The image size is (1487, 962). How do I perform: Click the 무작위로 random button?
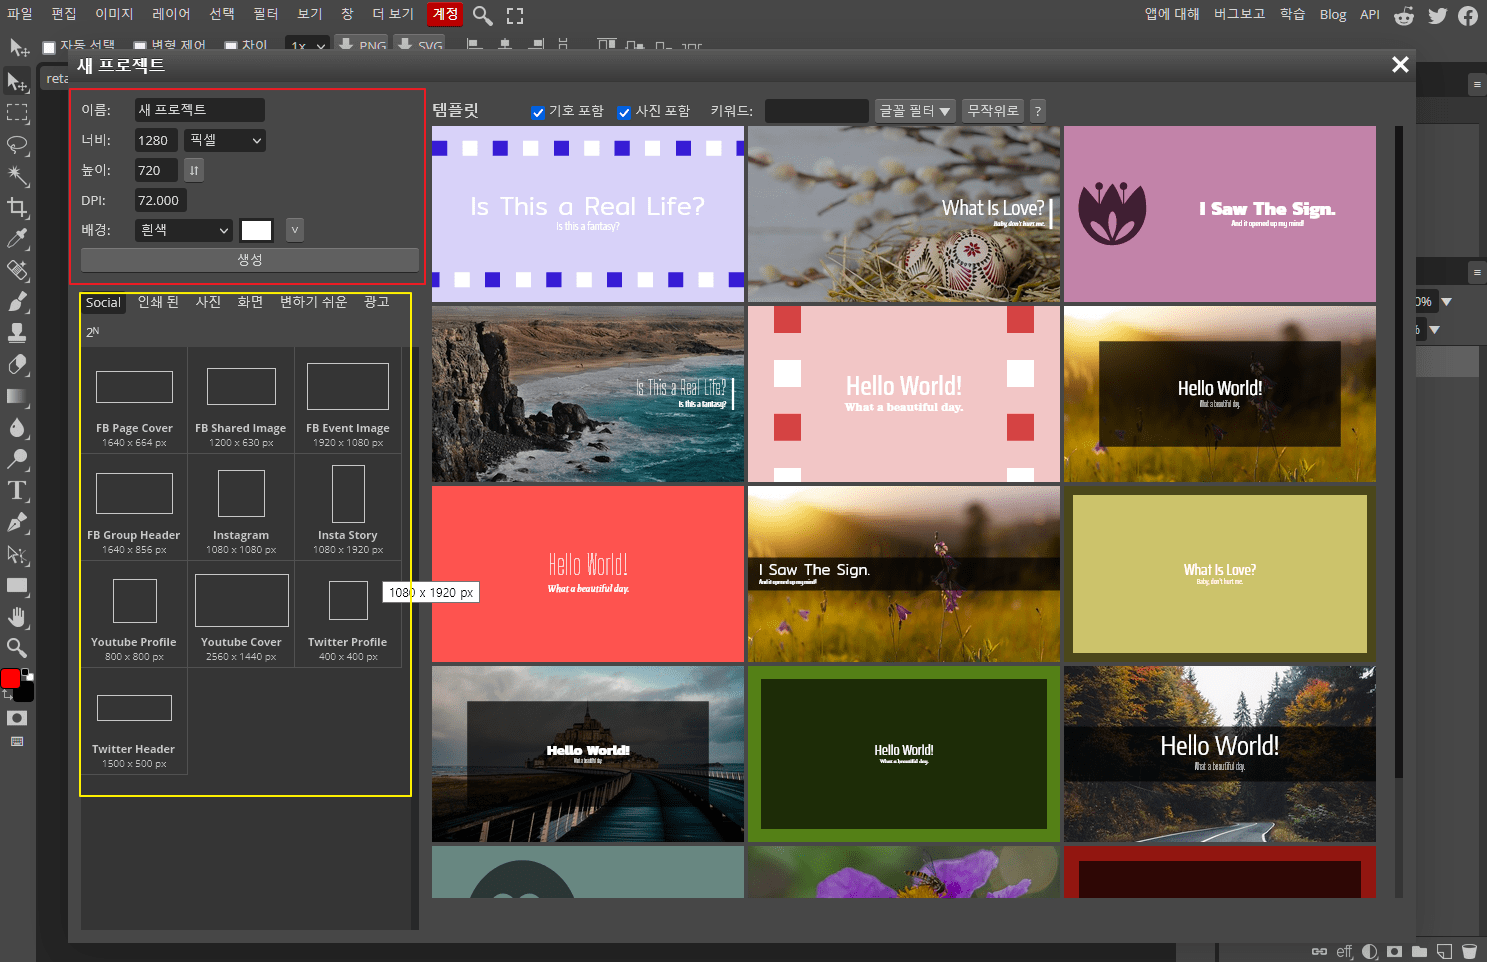click(993, 111)
